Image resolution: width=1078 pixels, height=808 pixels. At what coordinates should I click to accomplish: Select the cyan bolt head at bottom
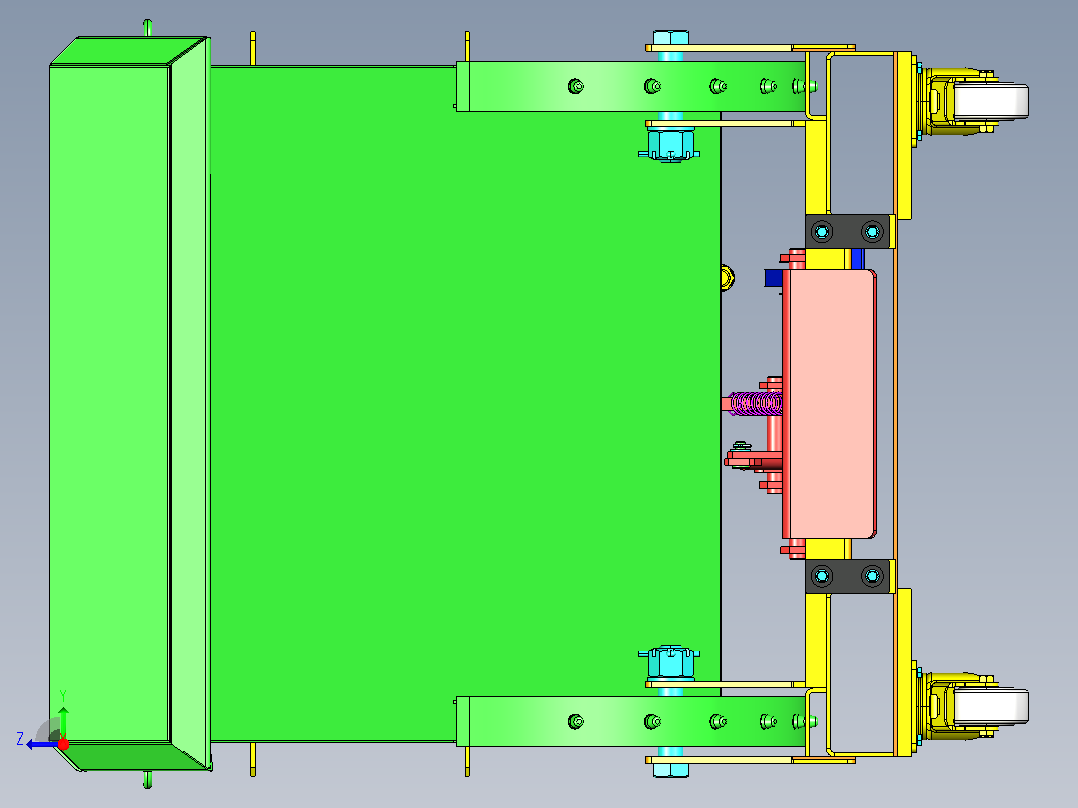[670, 769]
